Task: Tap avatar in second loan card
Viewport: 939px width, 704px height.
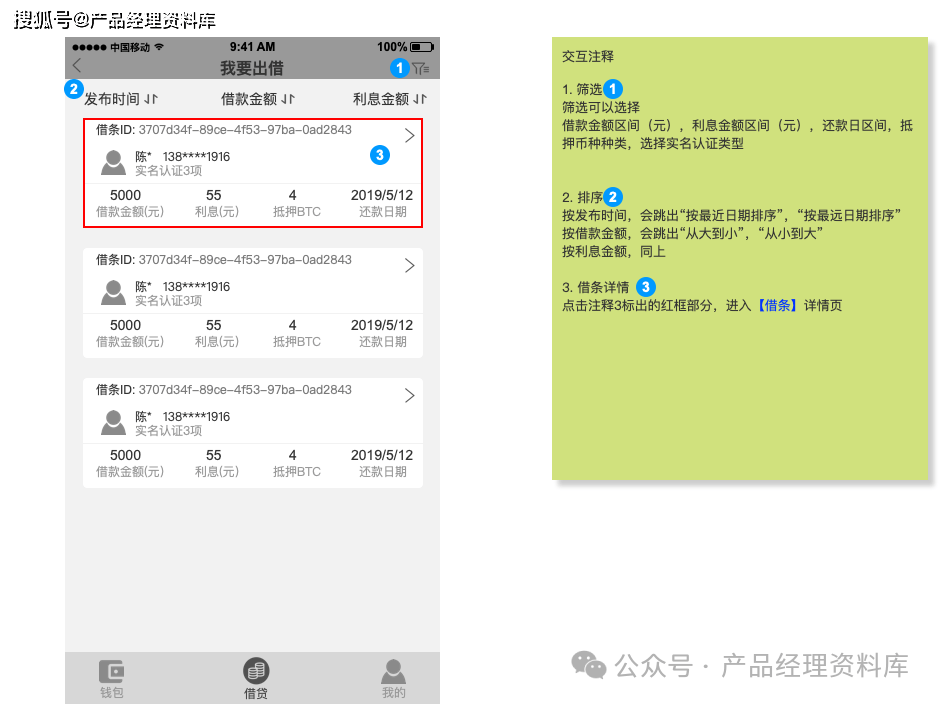Action: pyautogui.click(x=113, y=293)
